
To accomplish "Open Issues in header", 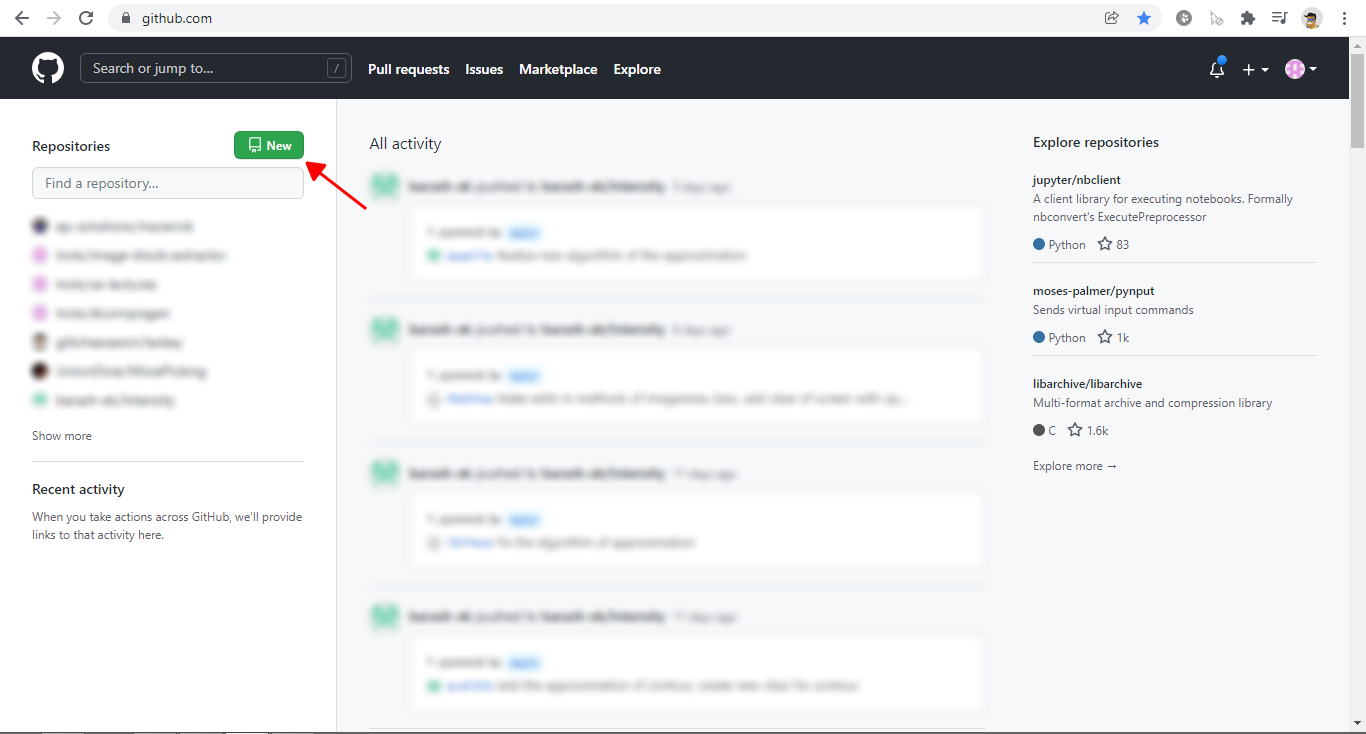I will (x=484, y=69).
